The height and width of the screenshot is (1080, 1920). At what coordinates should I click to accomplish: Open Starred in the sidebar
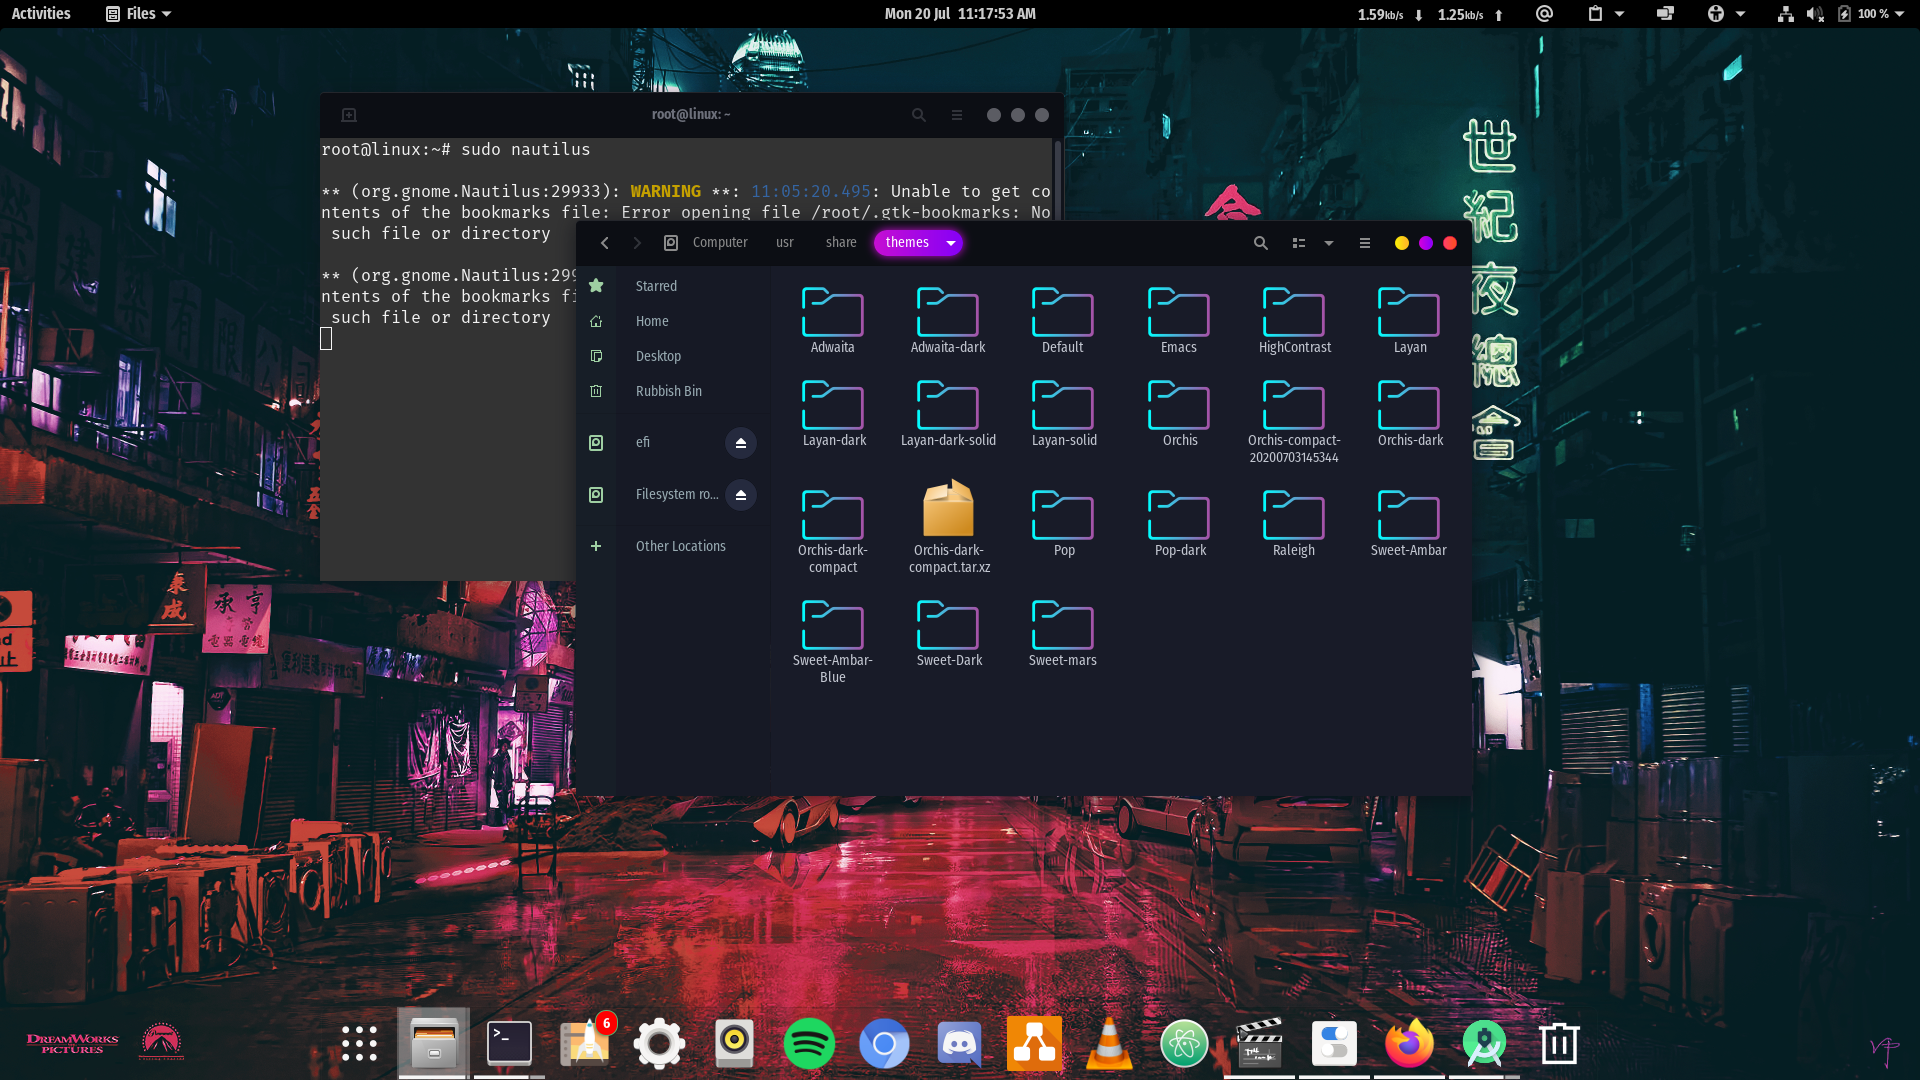pos(656,286)
